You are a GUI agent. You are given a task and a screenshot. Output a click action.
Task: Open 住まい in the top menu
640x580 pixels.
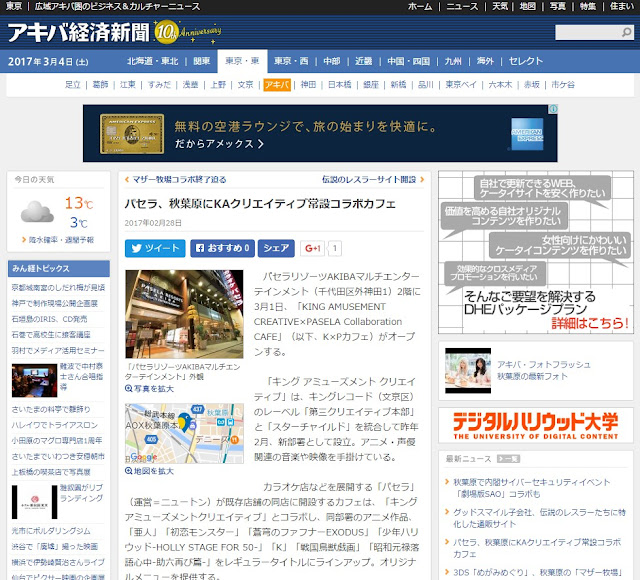click(622, 6)
